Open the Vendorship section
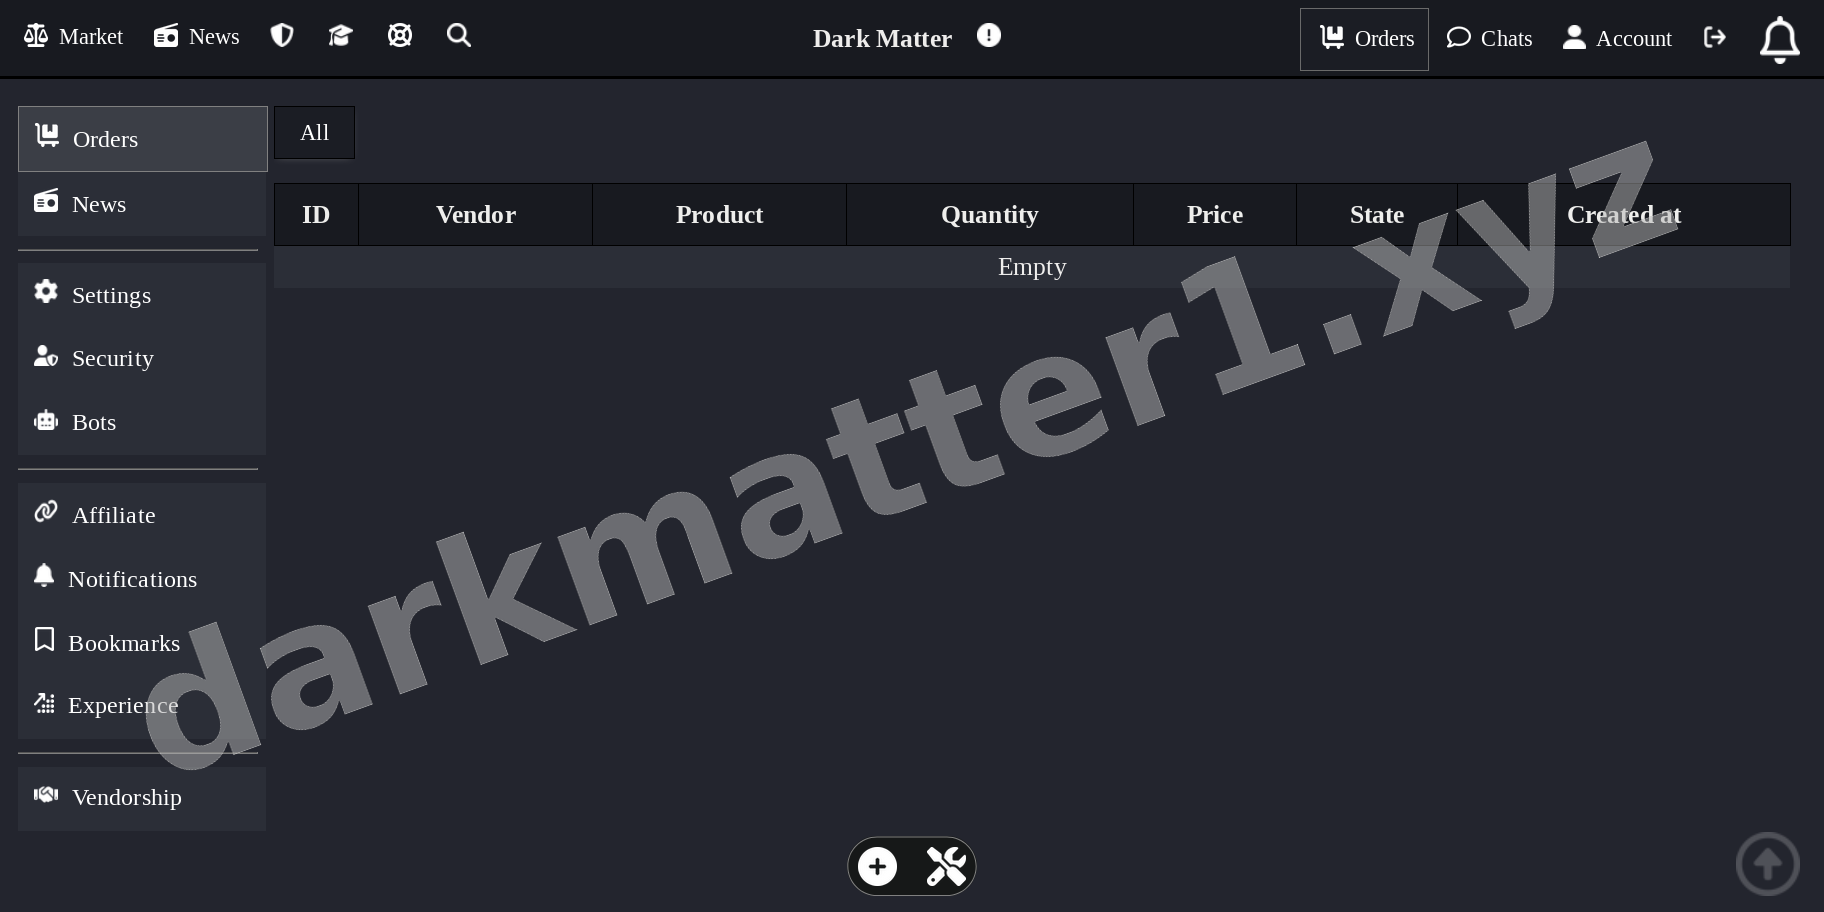 point(126,797)
